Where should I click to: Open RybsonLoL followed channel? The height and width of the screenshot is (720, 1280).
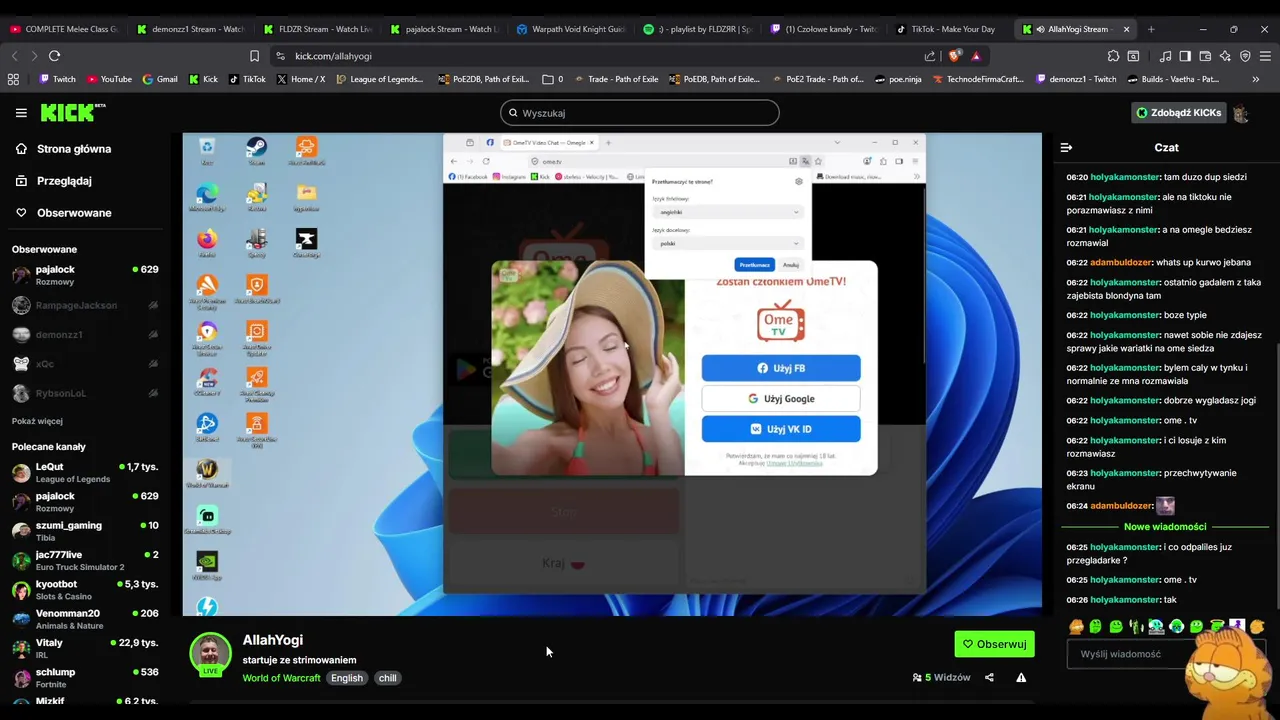(85, 393)
